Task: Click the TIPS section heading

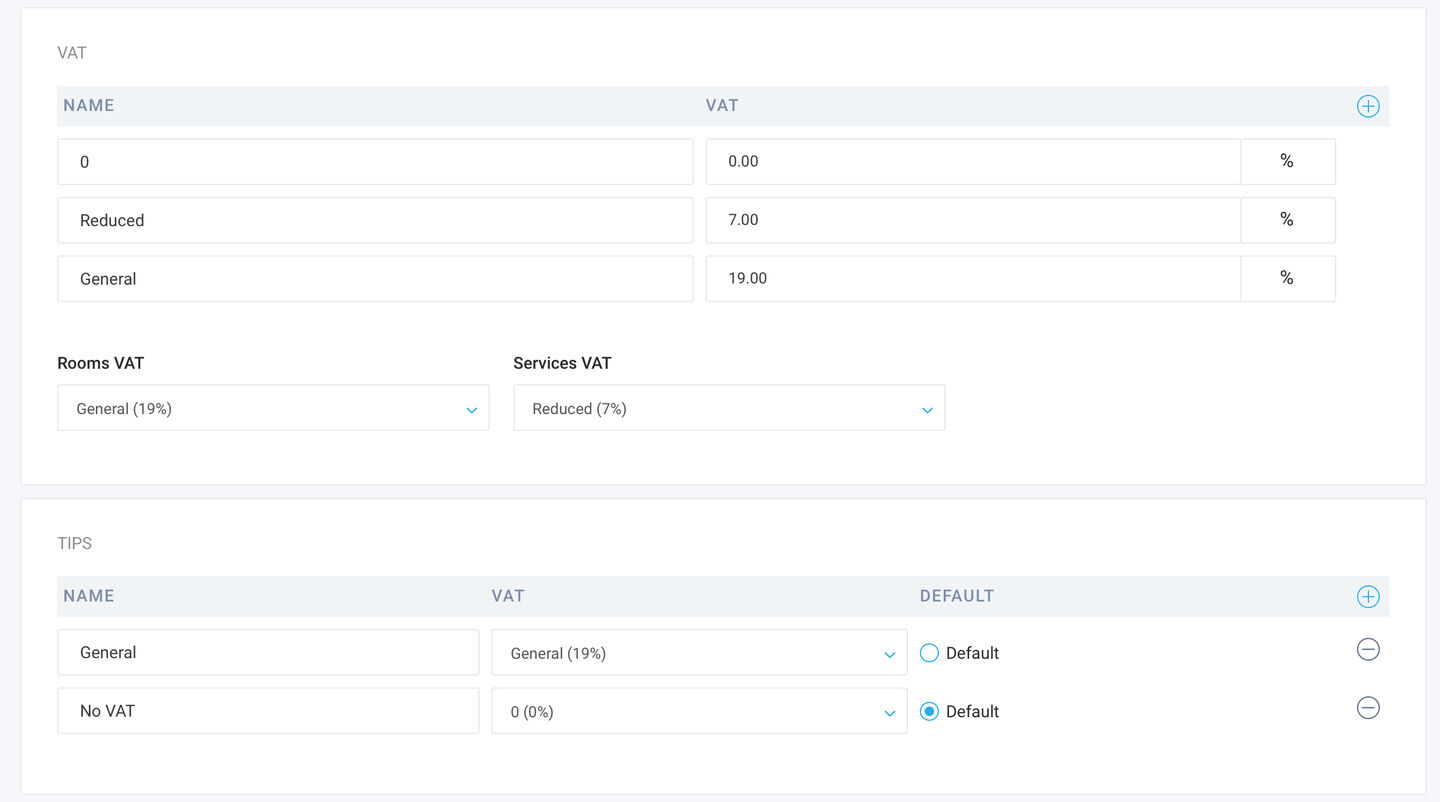Action: click(74, 543)
